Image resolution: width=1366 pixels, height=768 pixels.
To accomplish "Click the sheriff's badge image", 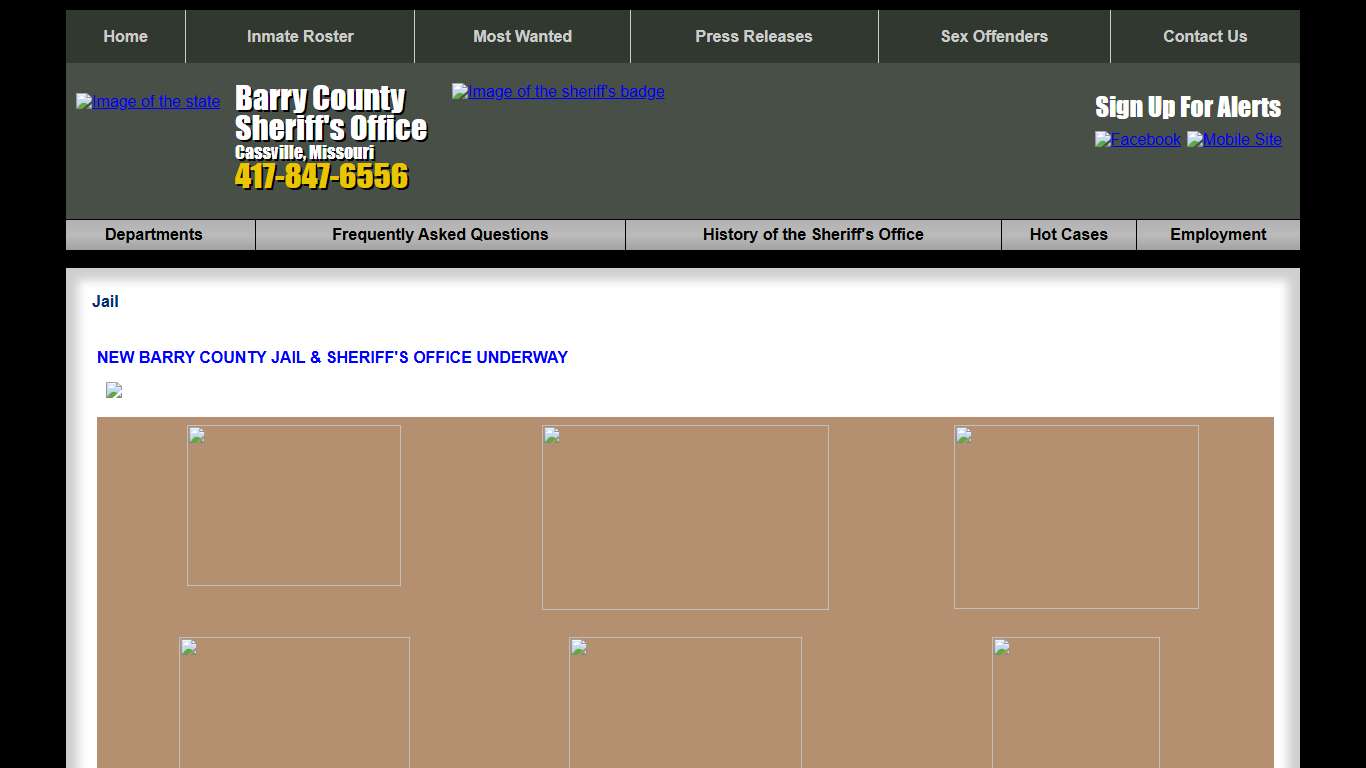I will click(558, 91).
